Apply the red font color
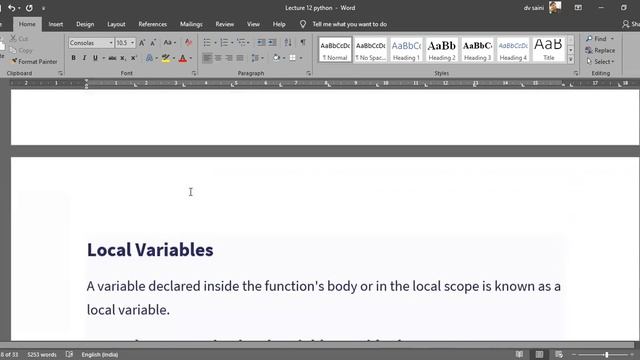This screenshot has width=640, height=360. (183, 58)
